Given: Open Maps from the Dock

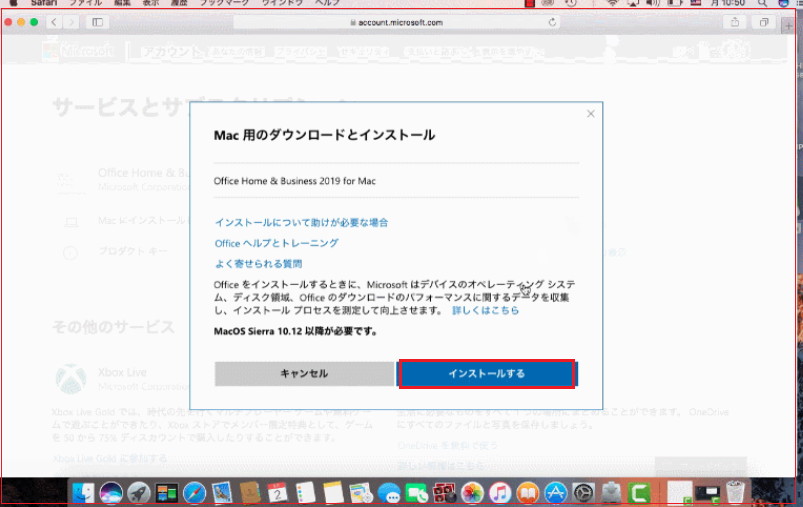Looking at the screenshot, I should click(x=361, y=493).
